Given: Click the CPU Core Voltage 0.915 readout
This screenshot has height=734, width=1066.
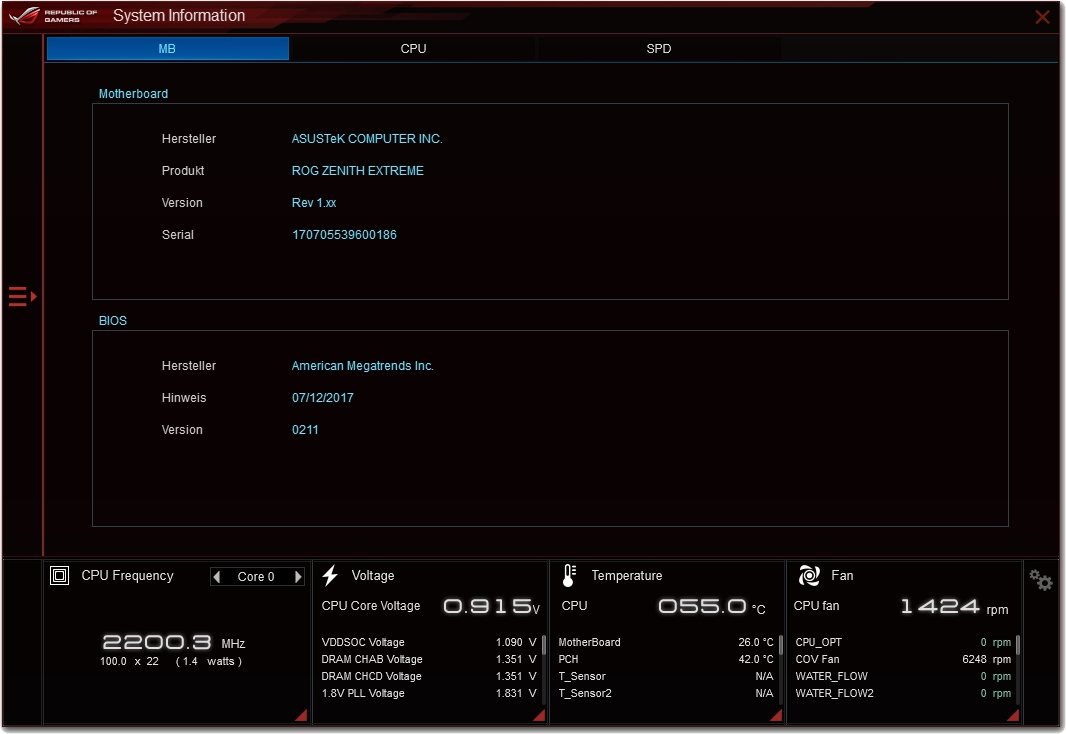Looking at the screenshot, I should coord(492,606).
